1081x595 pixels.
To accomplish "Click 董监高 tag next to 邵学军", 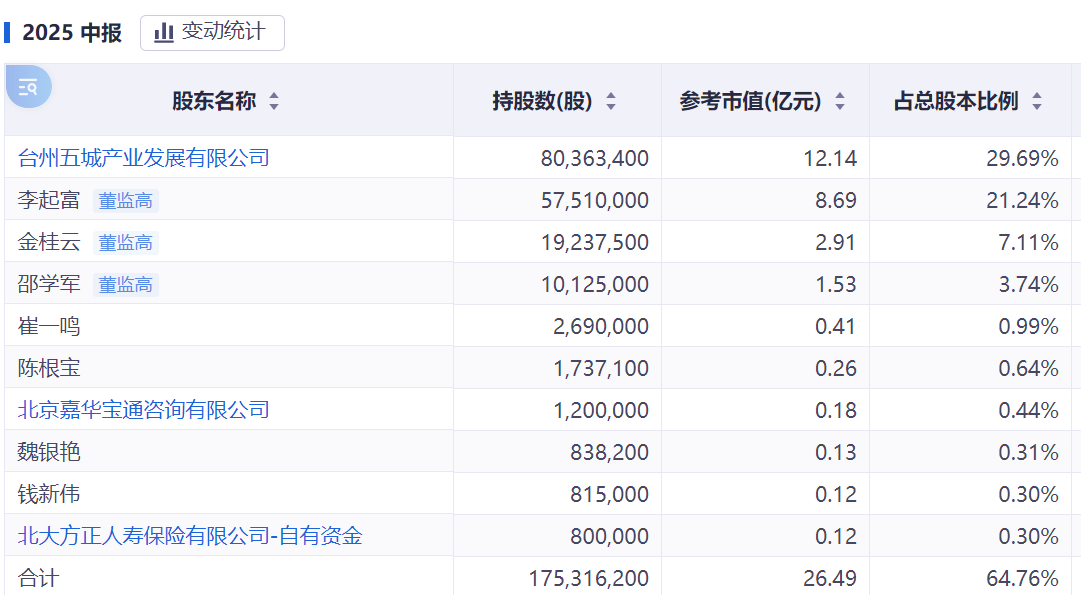I will point(126,285).
